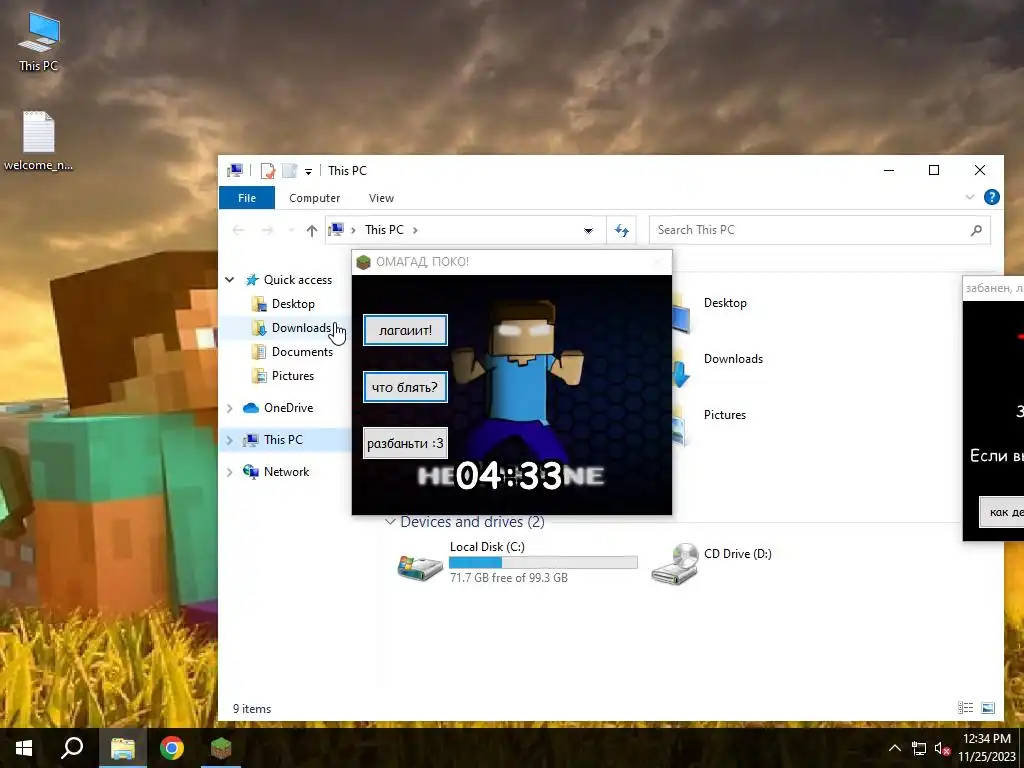This screenshot has width=1024, height=768.
Task: Refresh the This PC view
Action: [621, 230]
